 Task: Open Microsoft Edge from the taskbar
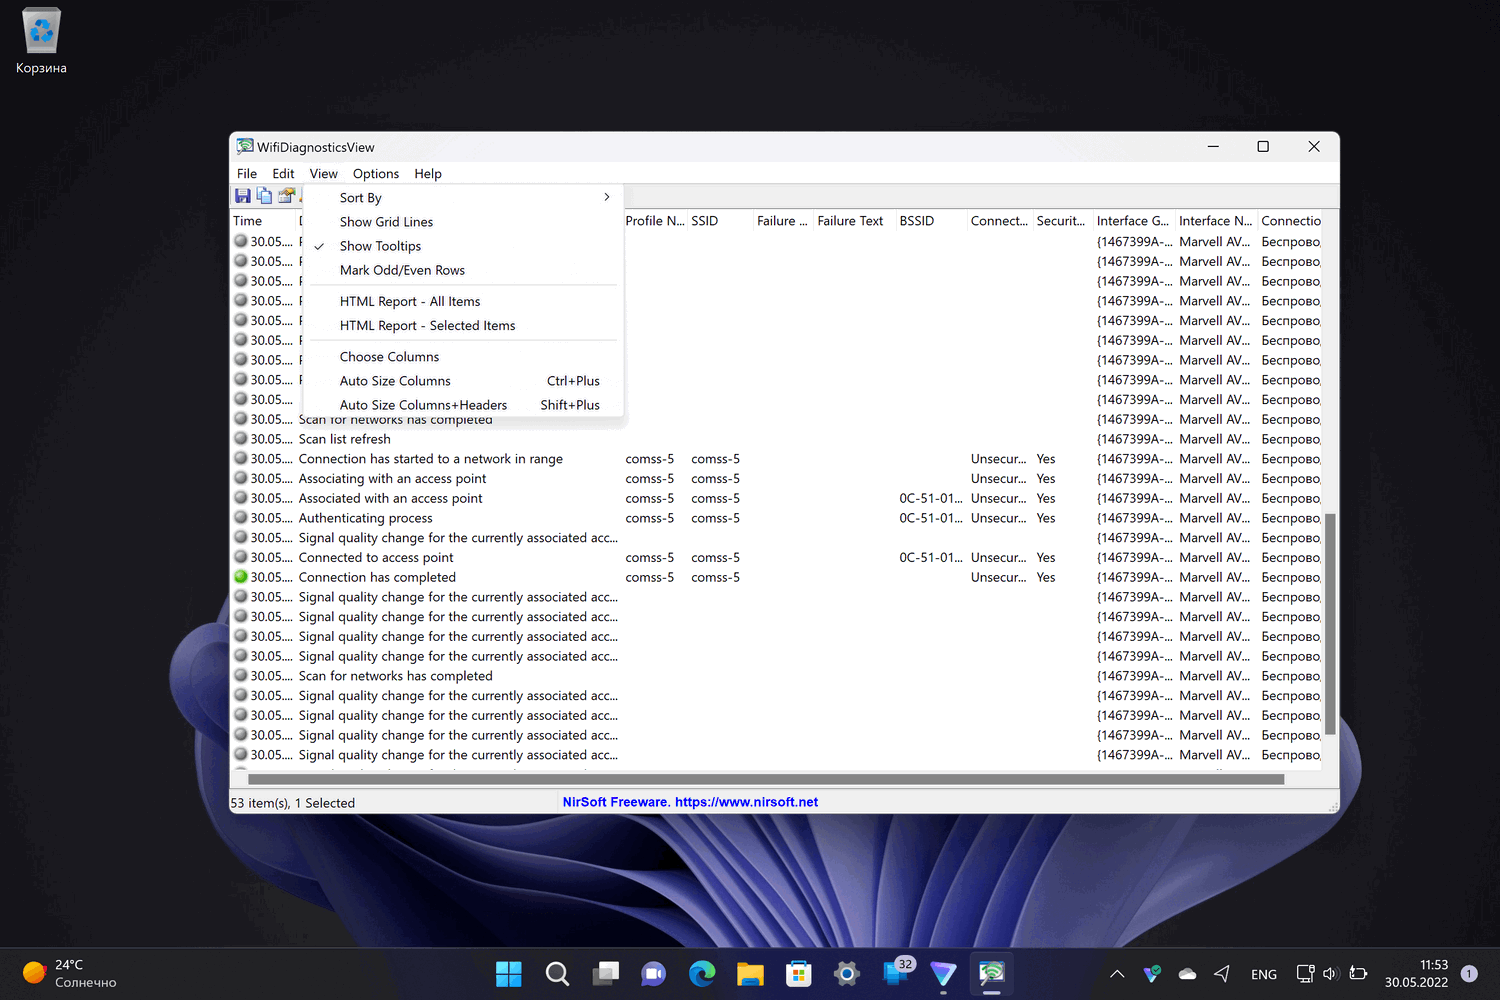pyautogui.click(x=702, y=973)
